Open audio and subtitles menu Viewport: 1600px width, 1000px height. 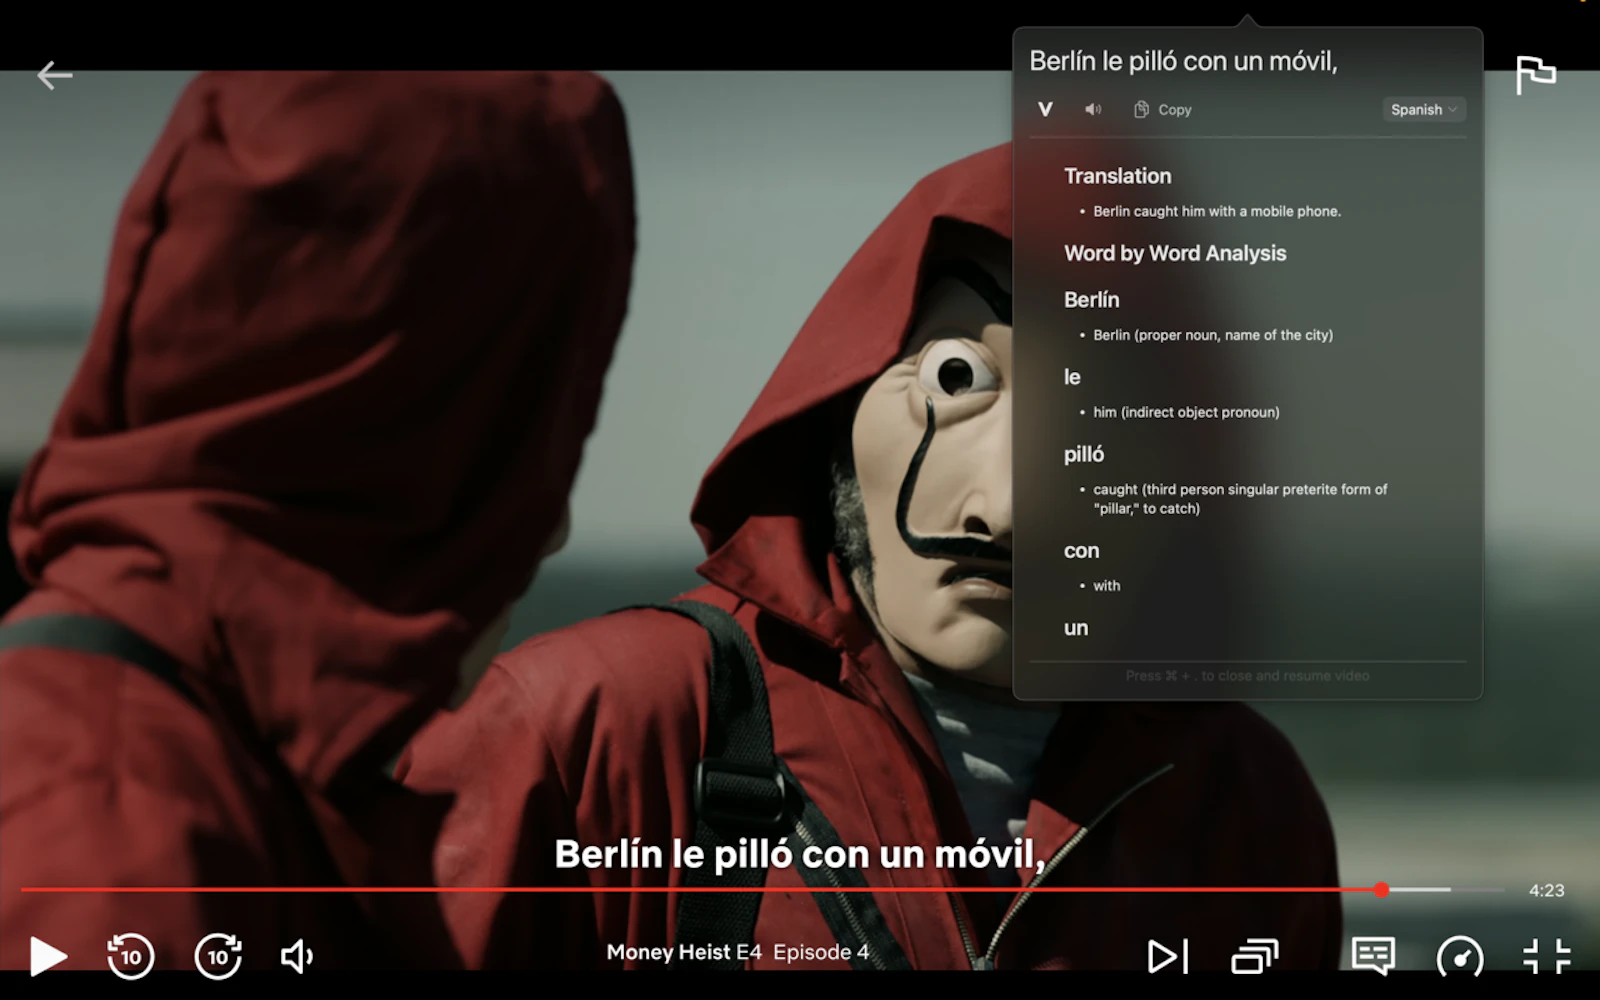pos(1373,956)
